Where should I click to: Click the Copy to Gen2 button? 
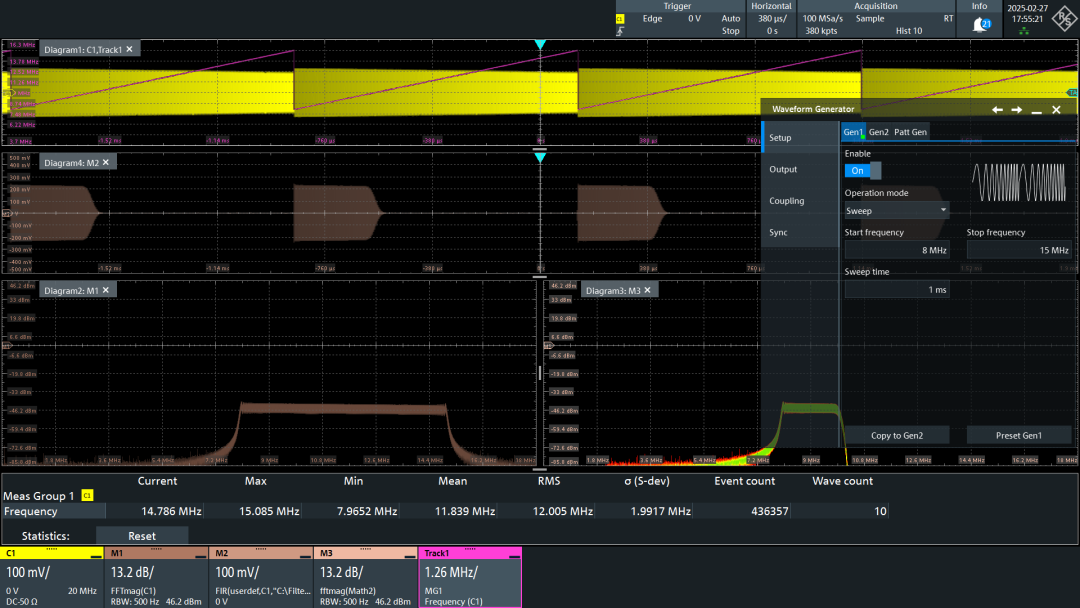pos(897,435)
